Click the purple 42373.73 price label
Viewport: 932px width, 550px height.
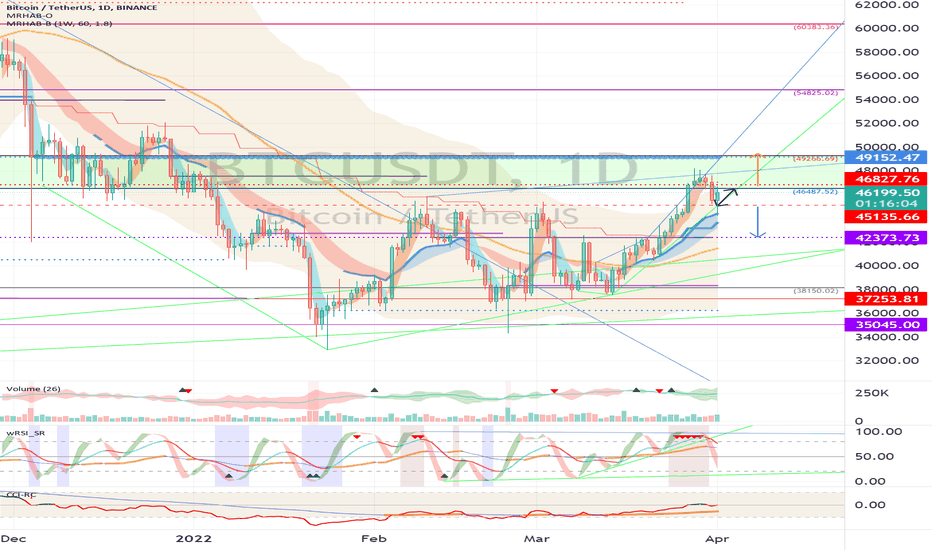pyautogui.click(x=887, y=238)
